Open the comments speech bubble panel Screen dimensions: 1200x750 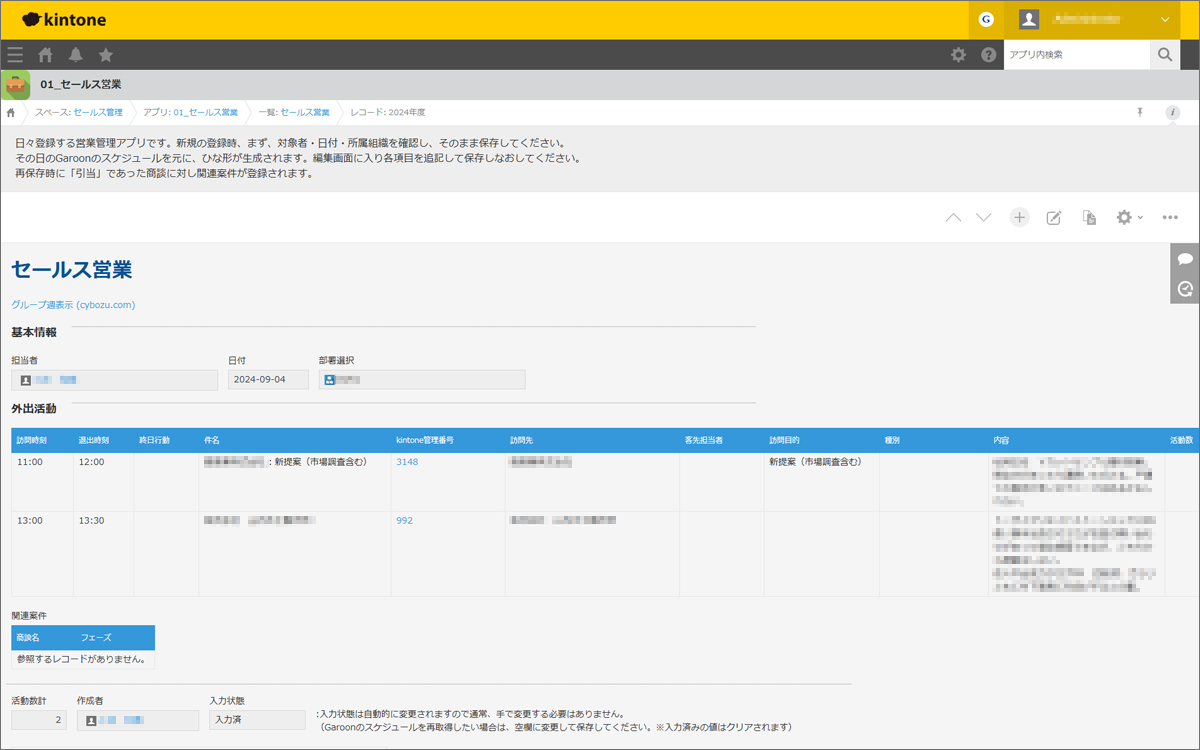[1185, 259]
